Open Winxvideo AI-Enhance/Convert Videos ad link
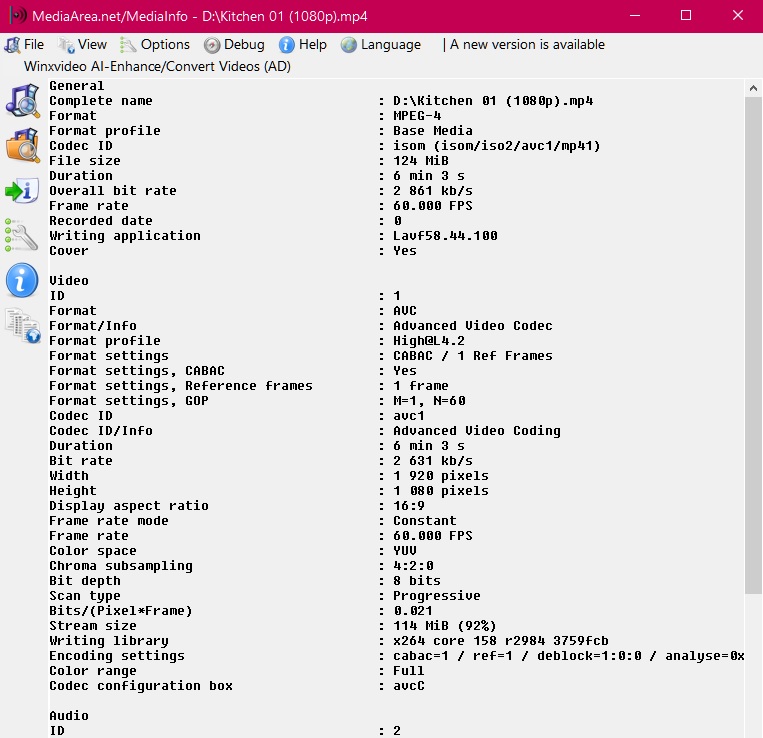The image size is (763, 738). [x=157, y=67]
